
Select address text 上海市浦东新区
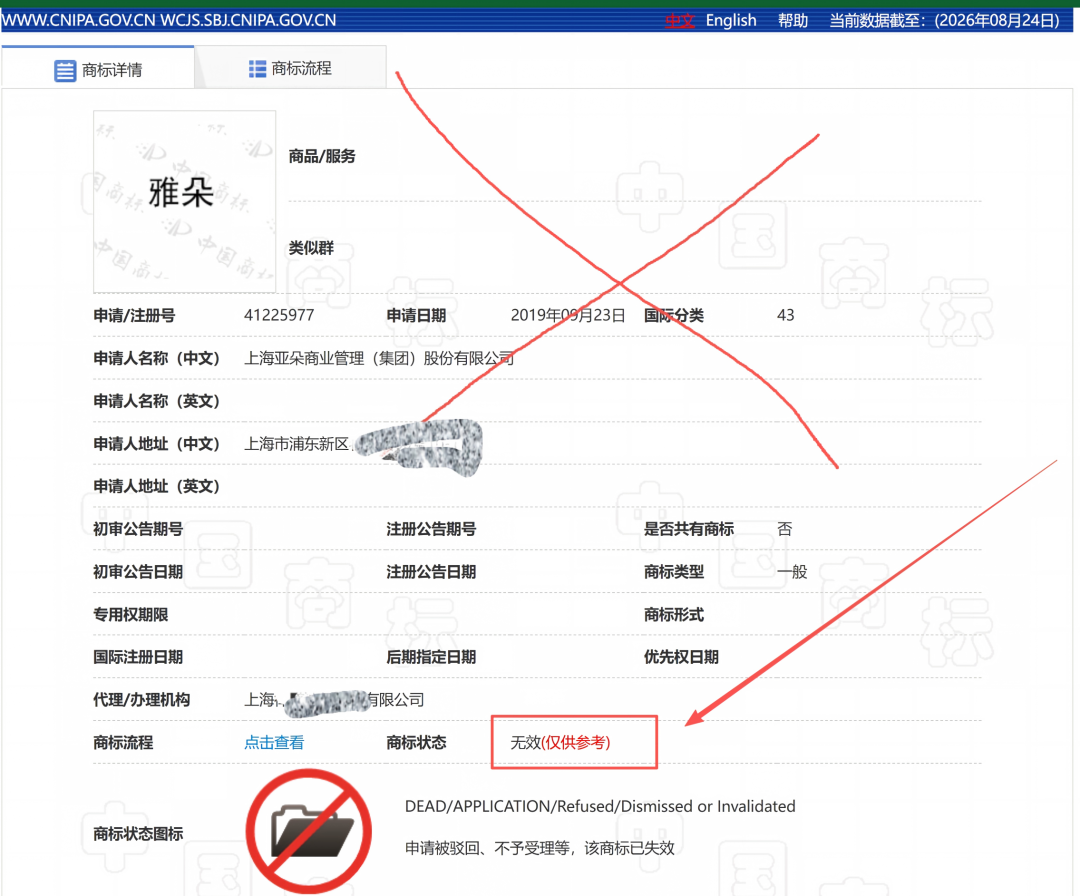pyautogui.click(x=297, y=444)
